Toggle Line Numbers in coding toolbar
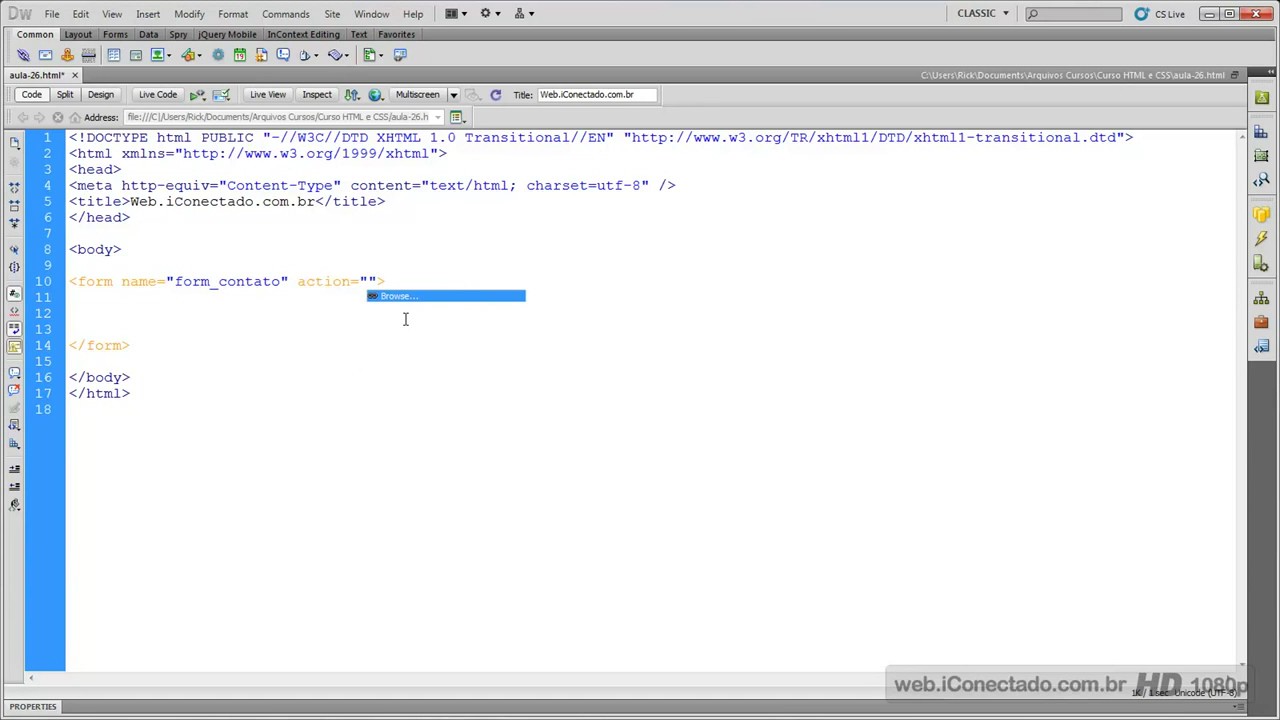This screenshot has width=1280, height=720. [x=14, y=294]
